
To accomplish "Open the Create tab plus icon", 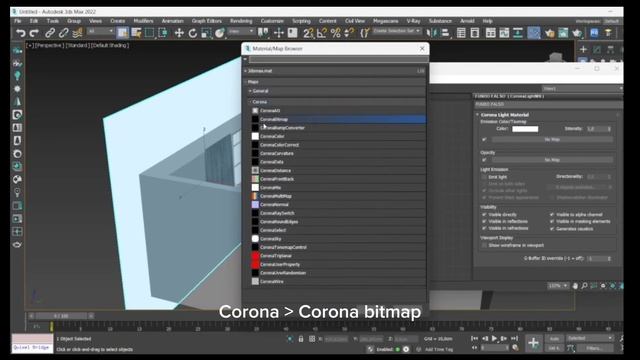I will [583, 50].
